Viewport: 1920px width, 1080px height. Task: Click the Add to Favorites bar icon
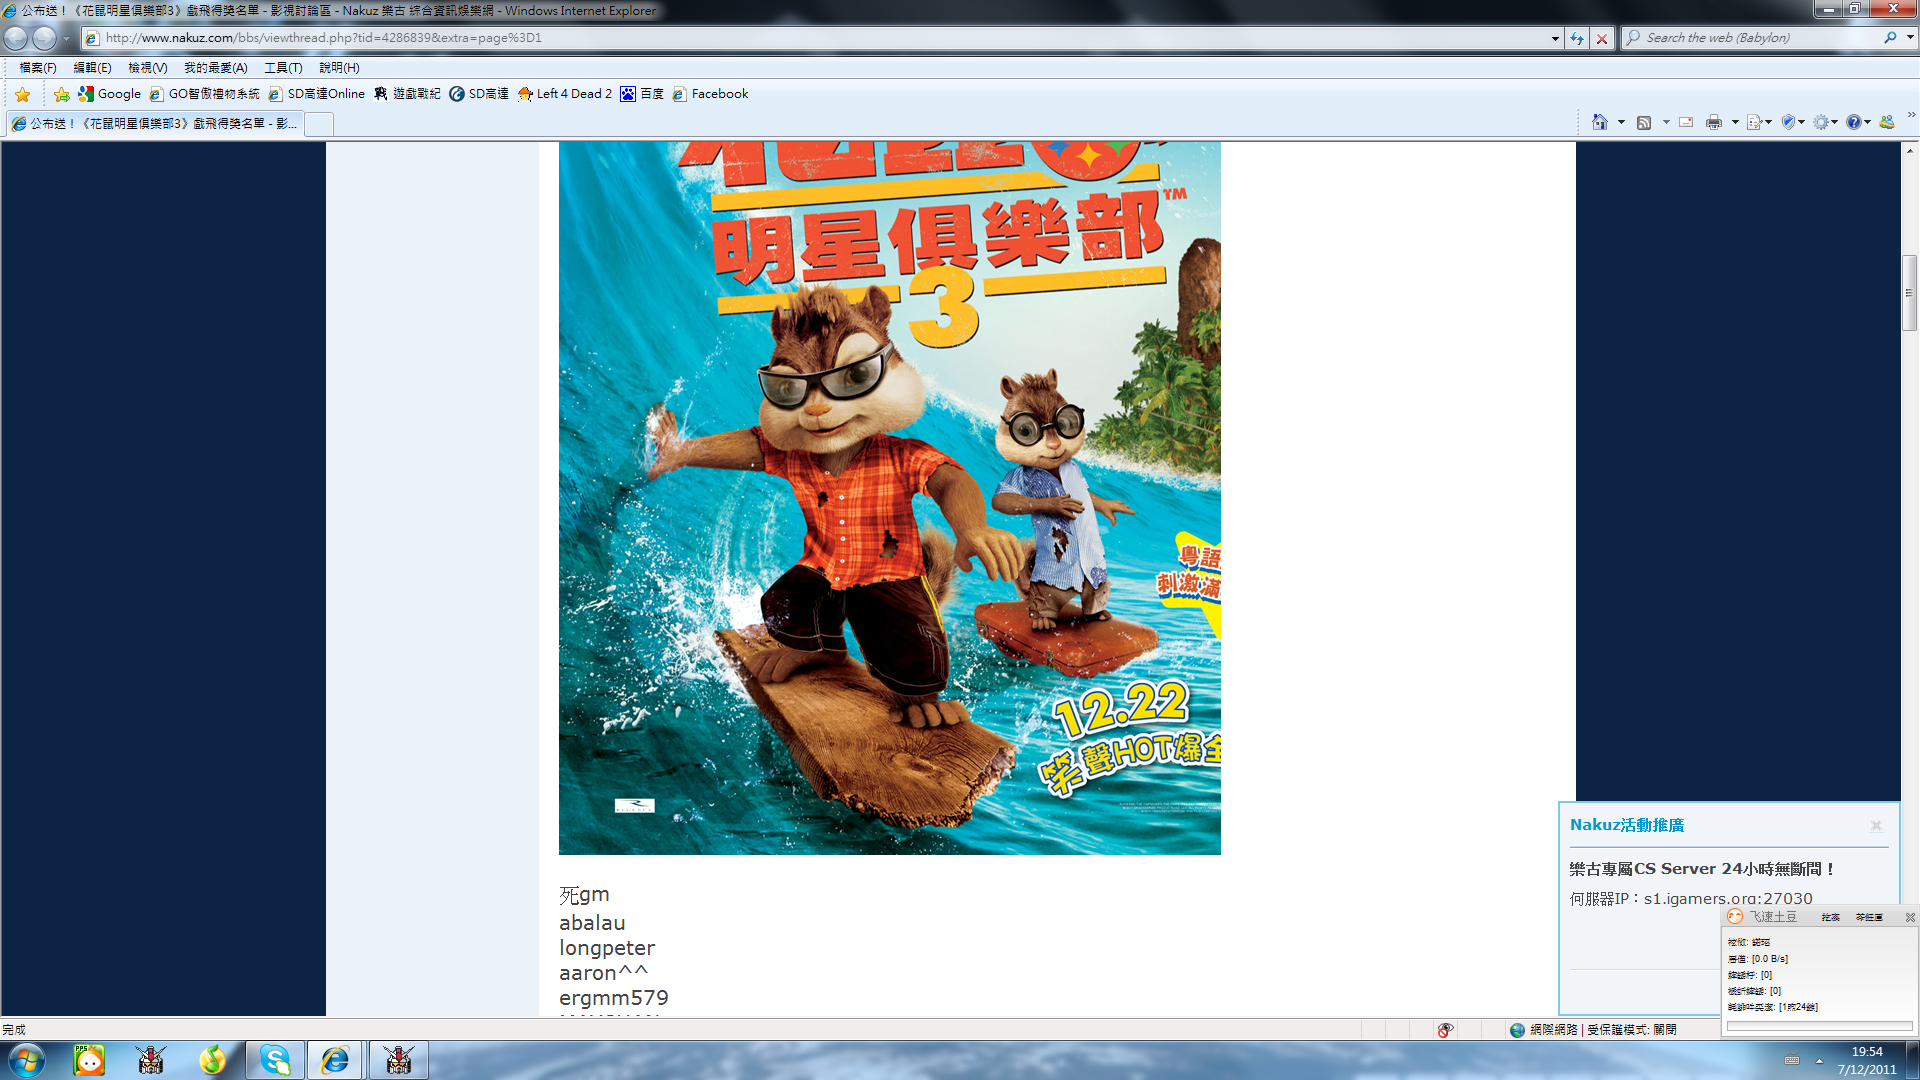(x=61, y=94)
